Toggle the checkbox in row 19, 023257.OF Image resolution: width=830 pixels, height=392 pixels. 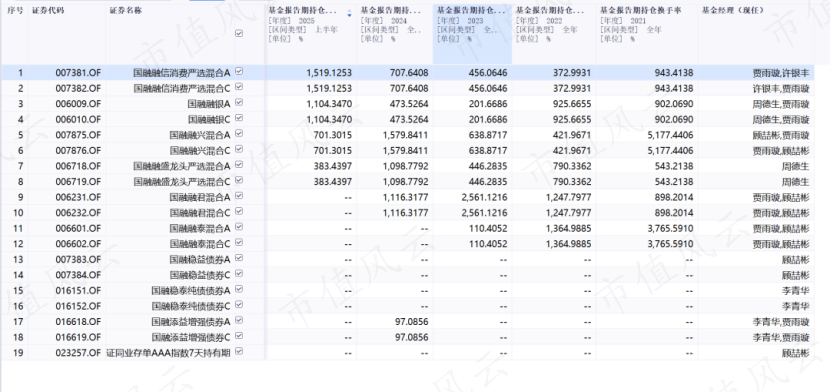point(239,352)
